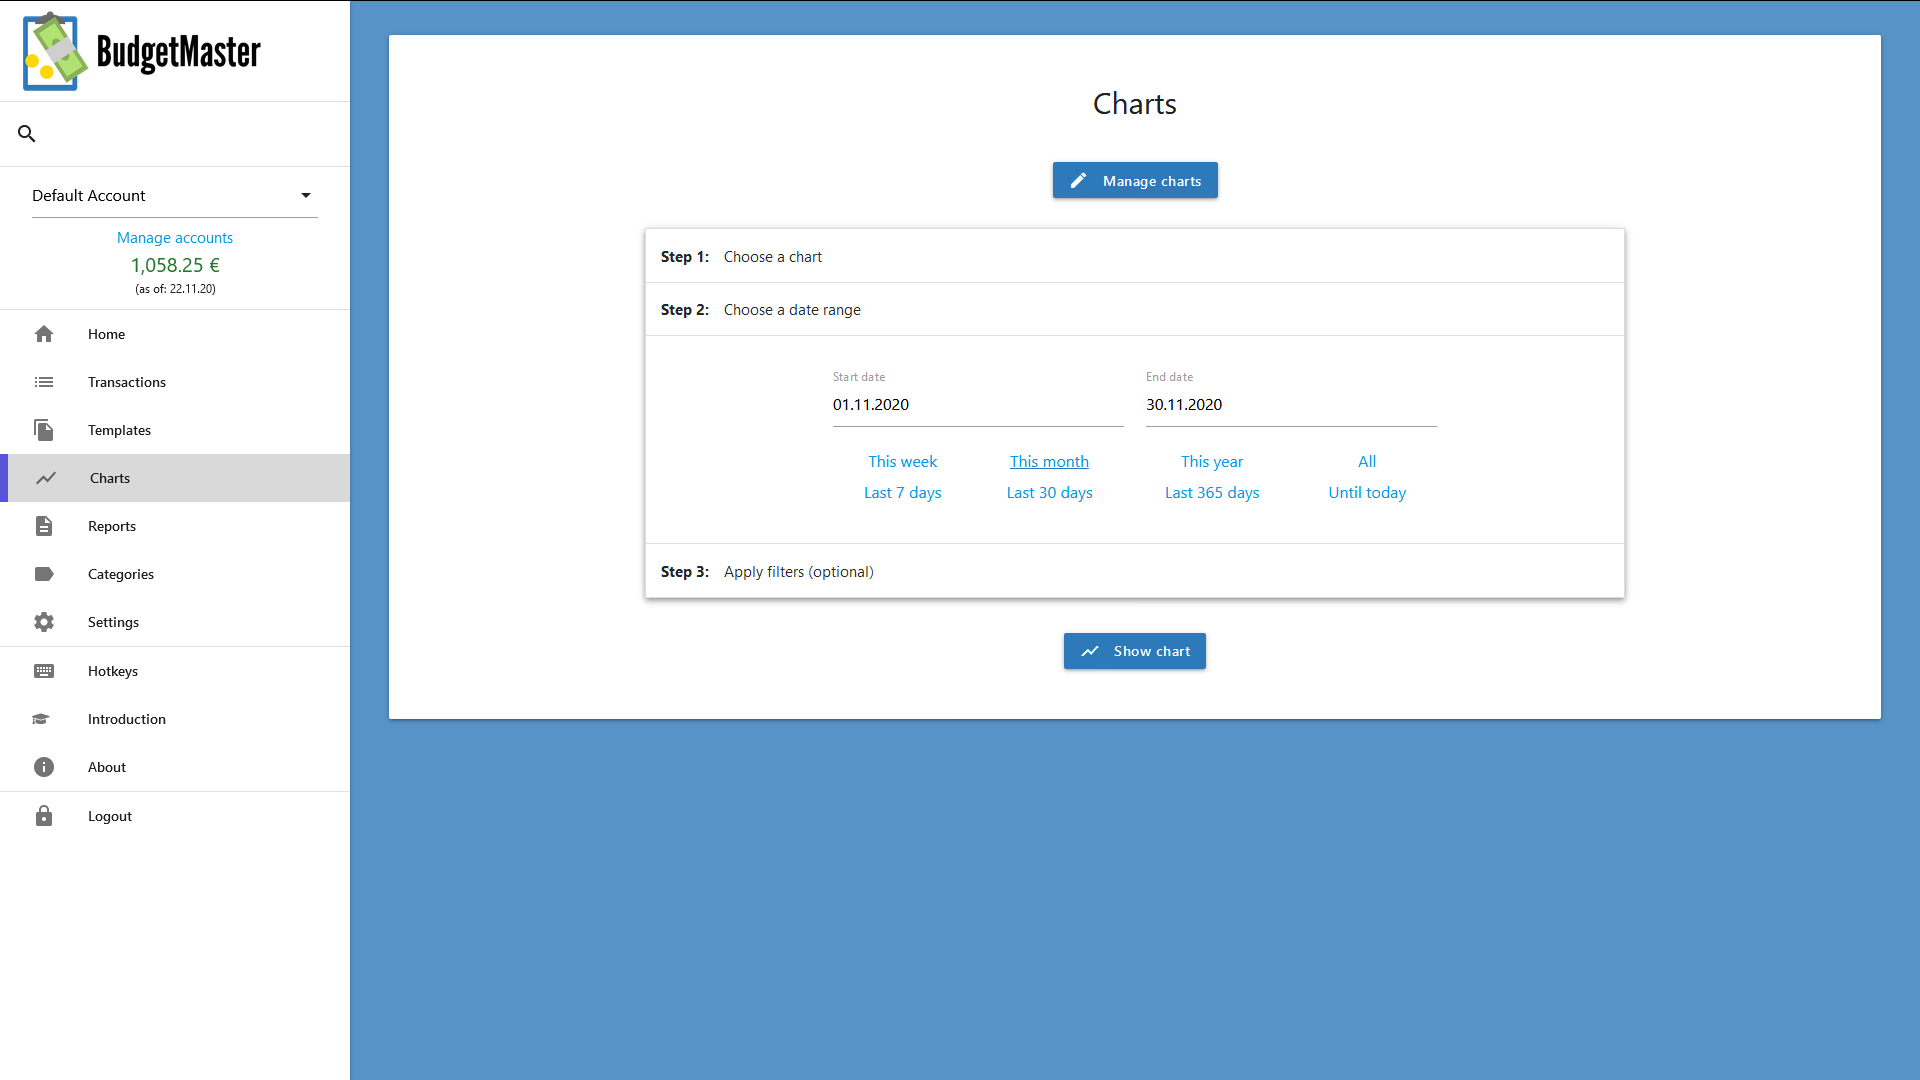Select Last 30 days range
Viewport: 1920px width, 1080px height.
point(1049,493)
